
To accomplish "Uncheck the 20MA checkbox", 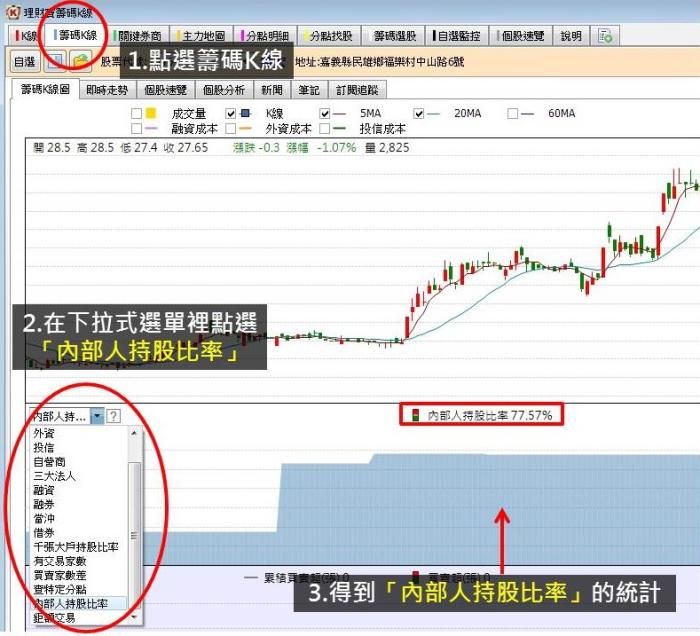I will click(x=418, y=113).
